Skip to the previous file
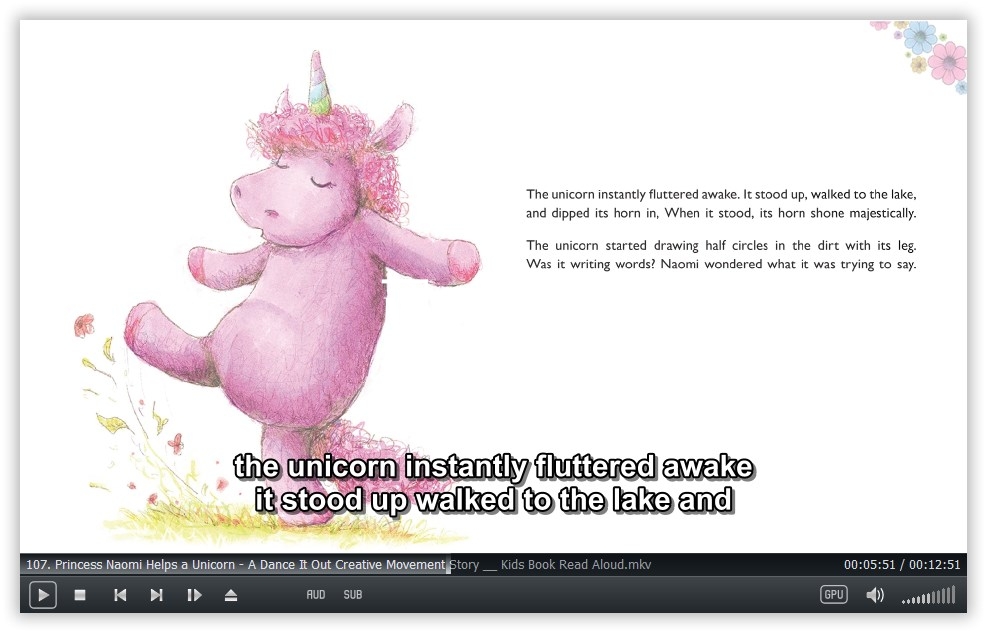Screen dimensions: 987x633 (x=120, y=595)
